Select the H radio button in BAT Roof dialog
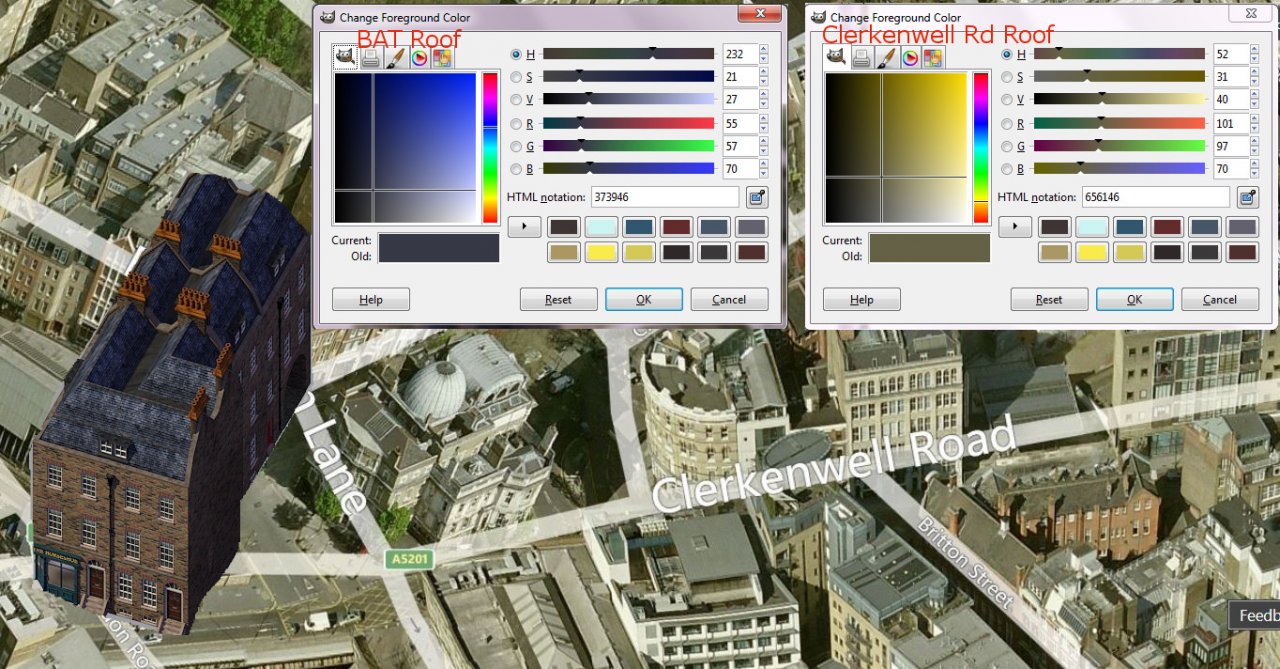1280x669 pixels. point(516,54)
